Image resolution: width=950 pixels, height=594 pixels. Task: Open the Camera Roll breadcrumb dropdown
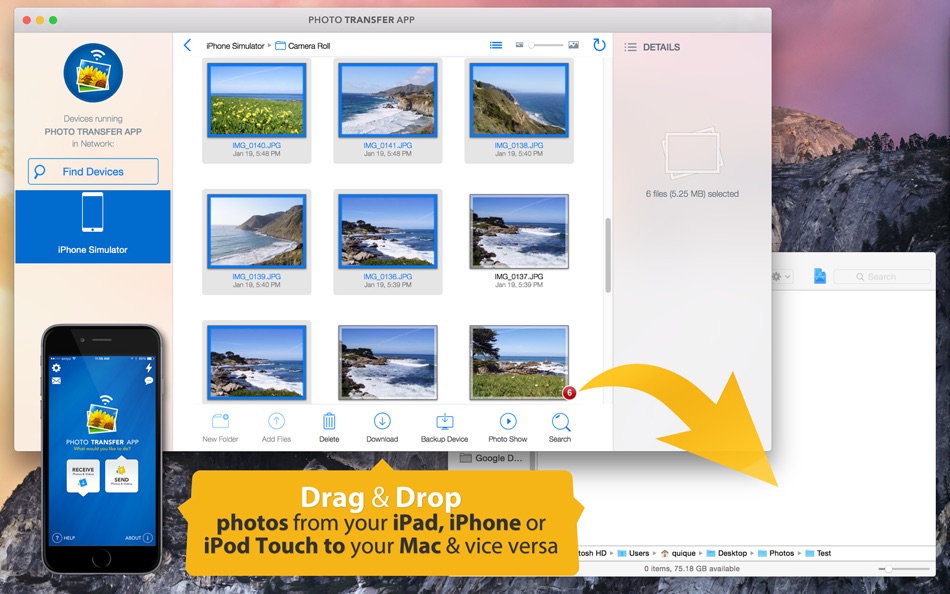click(x=310, y=45)
